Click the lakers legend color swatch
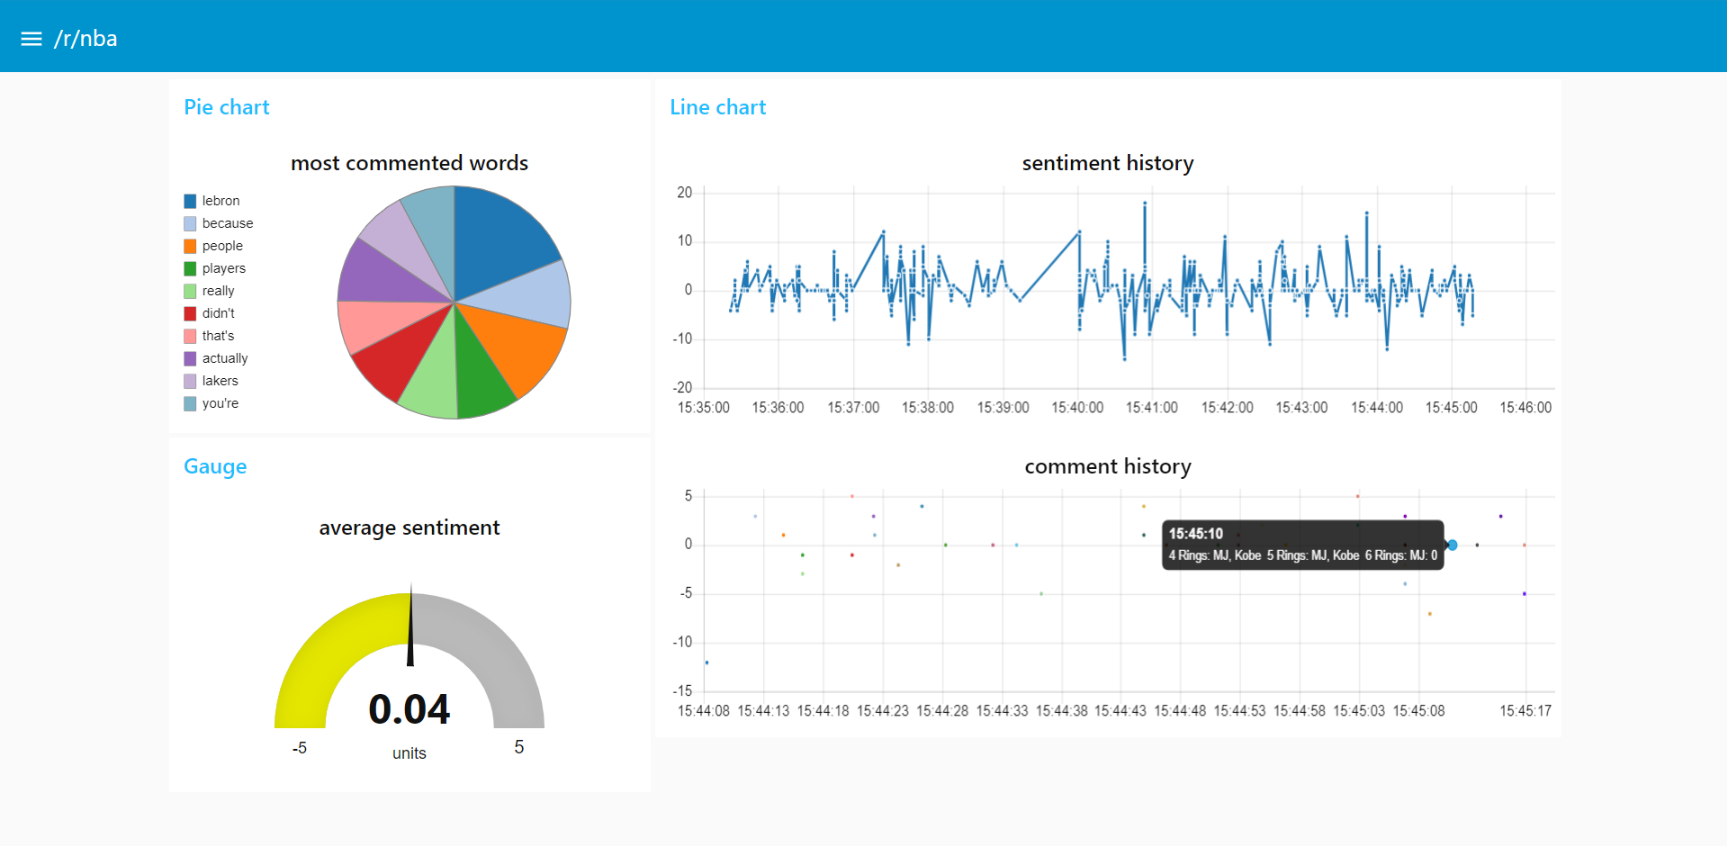 click(x=190, y=381)
